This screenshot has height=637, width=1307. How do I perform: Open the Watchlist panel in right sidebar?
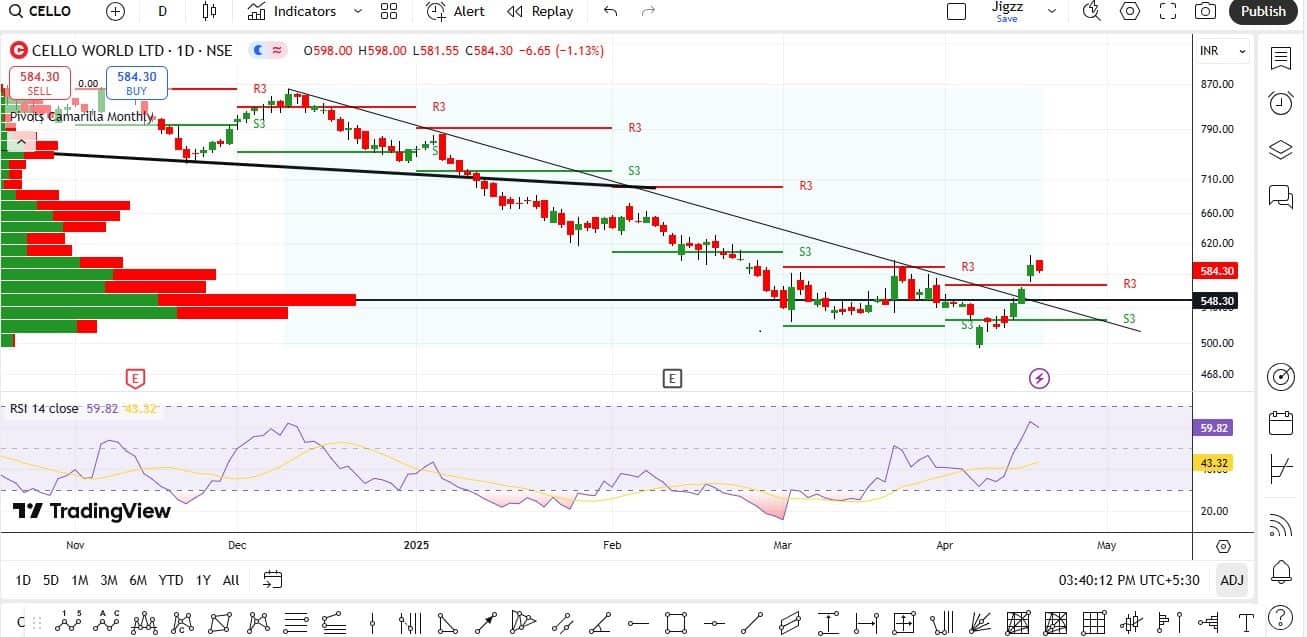click(1280, 58)
